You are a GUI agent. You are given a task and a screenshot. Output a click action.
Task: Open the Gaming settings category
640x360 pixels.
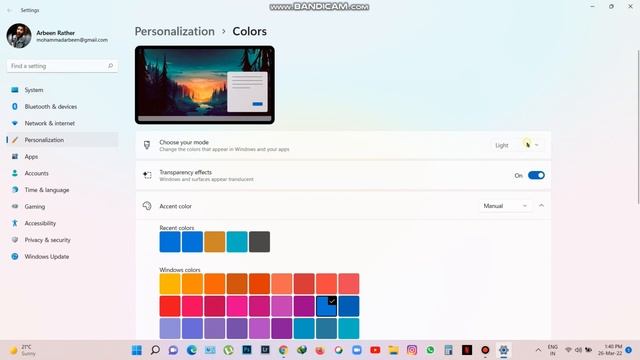pos(62,207)
